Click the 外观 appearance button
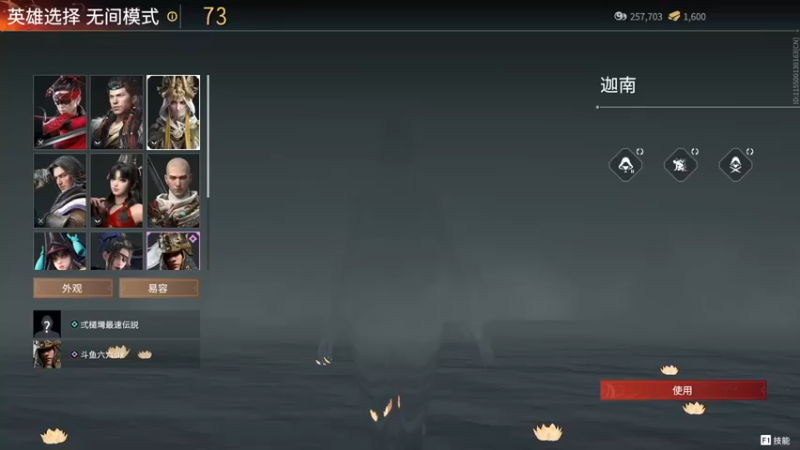 point(73,288)
